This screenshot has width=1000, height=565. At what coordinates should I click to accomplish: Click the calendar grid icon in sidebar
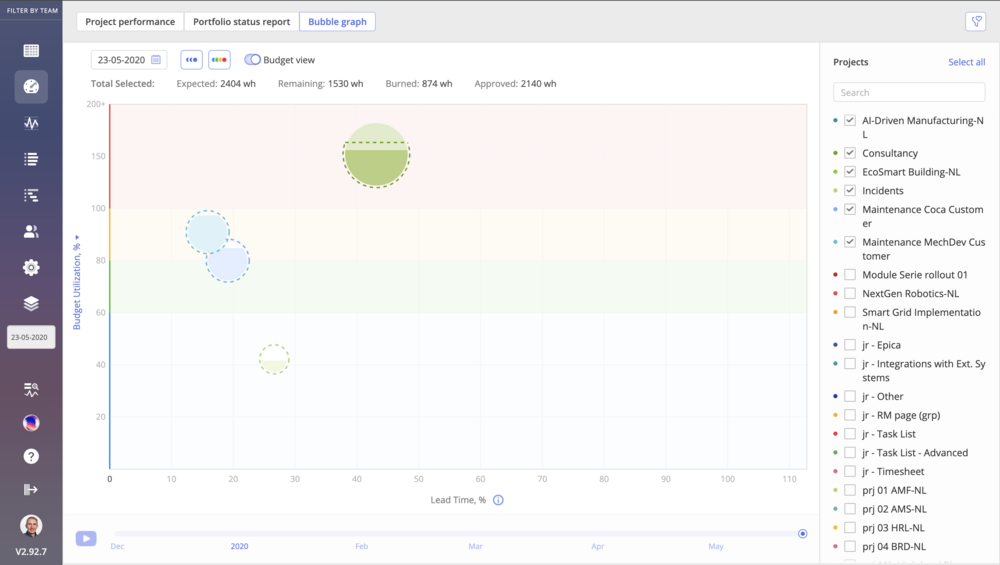tap(31, 51)
